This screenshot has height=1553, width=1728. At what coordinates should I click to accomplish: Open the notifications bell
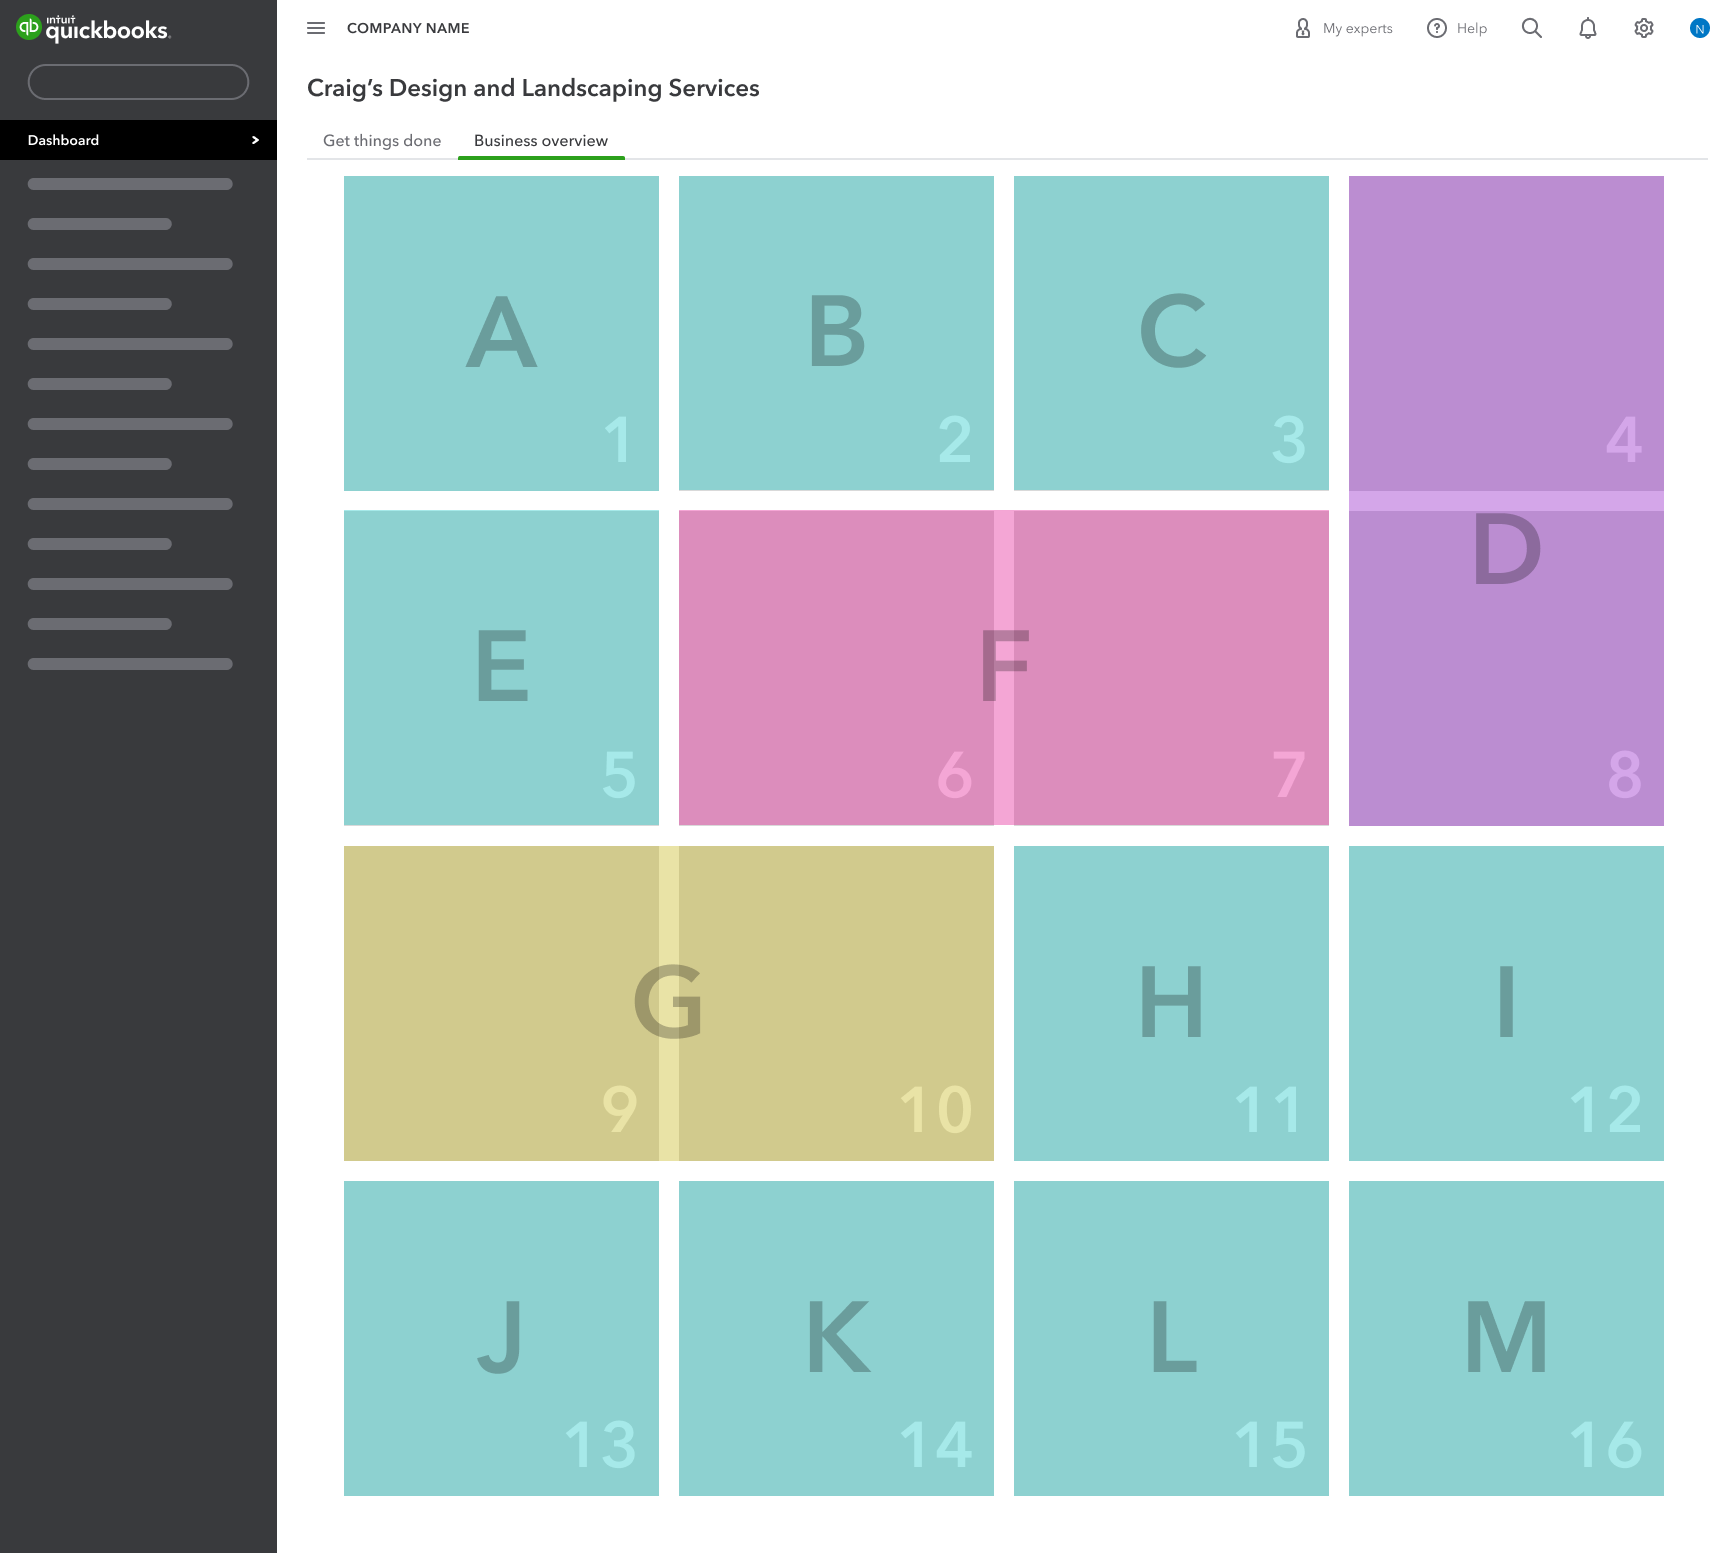click(1587, 28)
